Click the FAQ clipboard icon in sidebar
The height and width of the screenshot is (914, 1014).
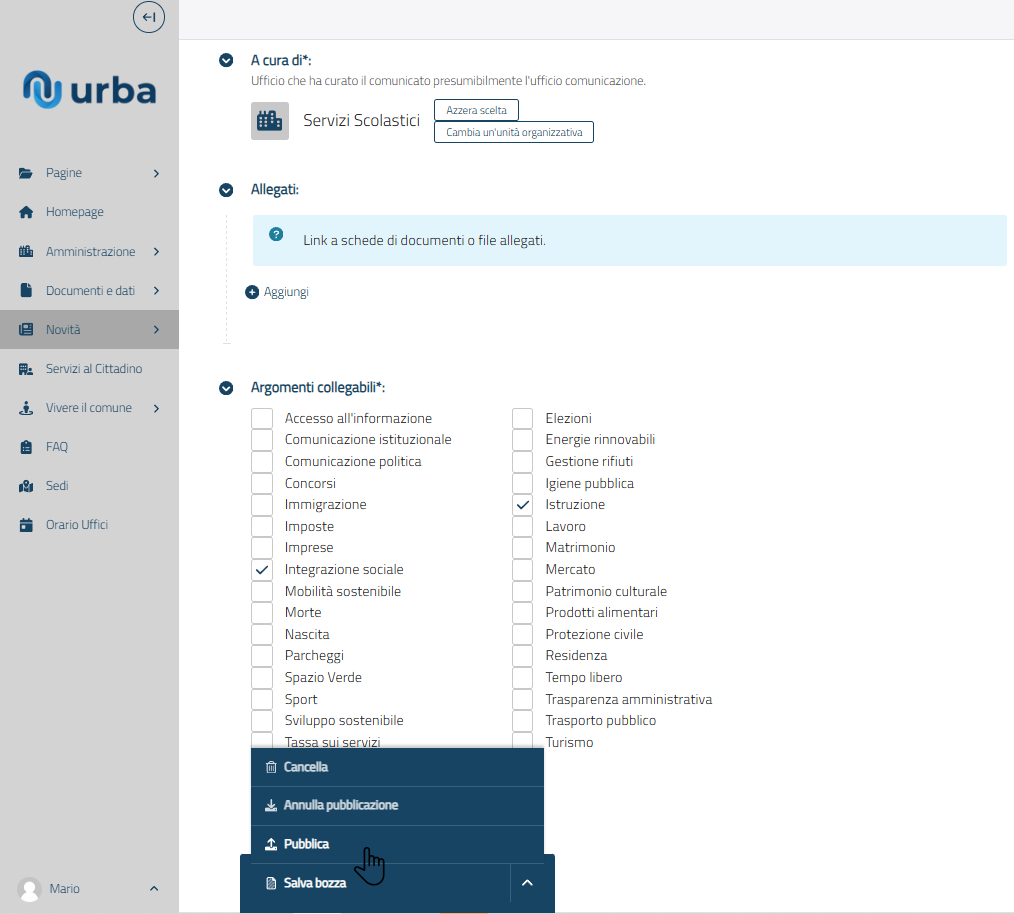pyautogui.click(x=27, y=447)
